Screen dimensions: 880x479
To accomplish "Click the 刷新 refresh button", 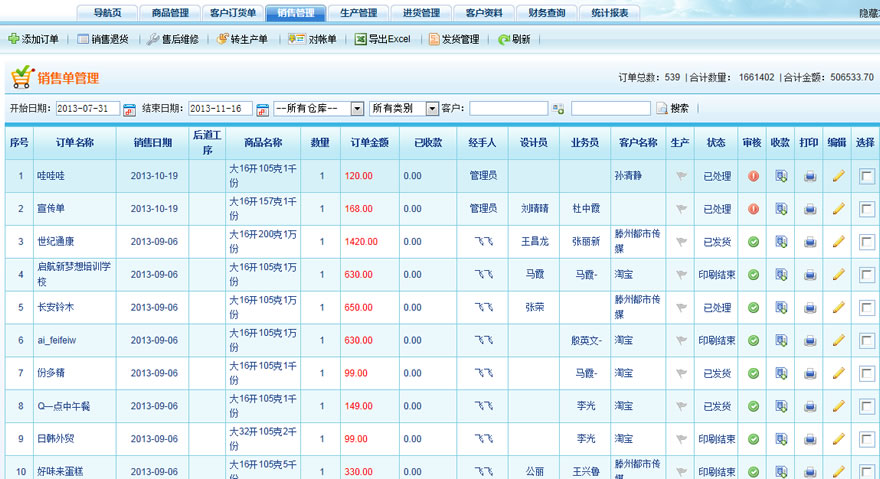I will 514,39.
